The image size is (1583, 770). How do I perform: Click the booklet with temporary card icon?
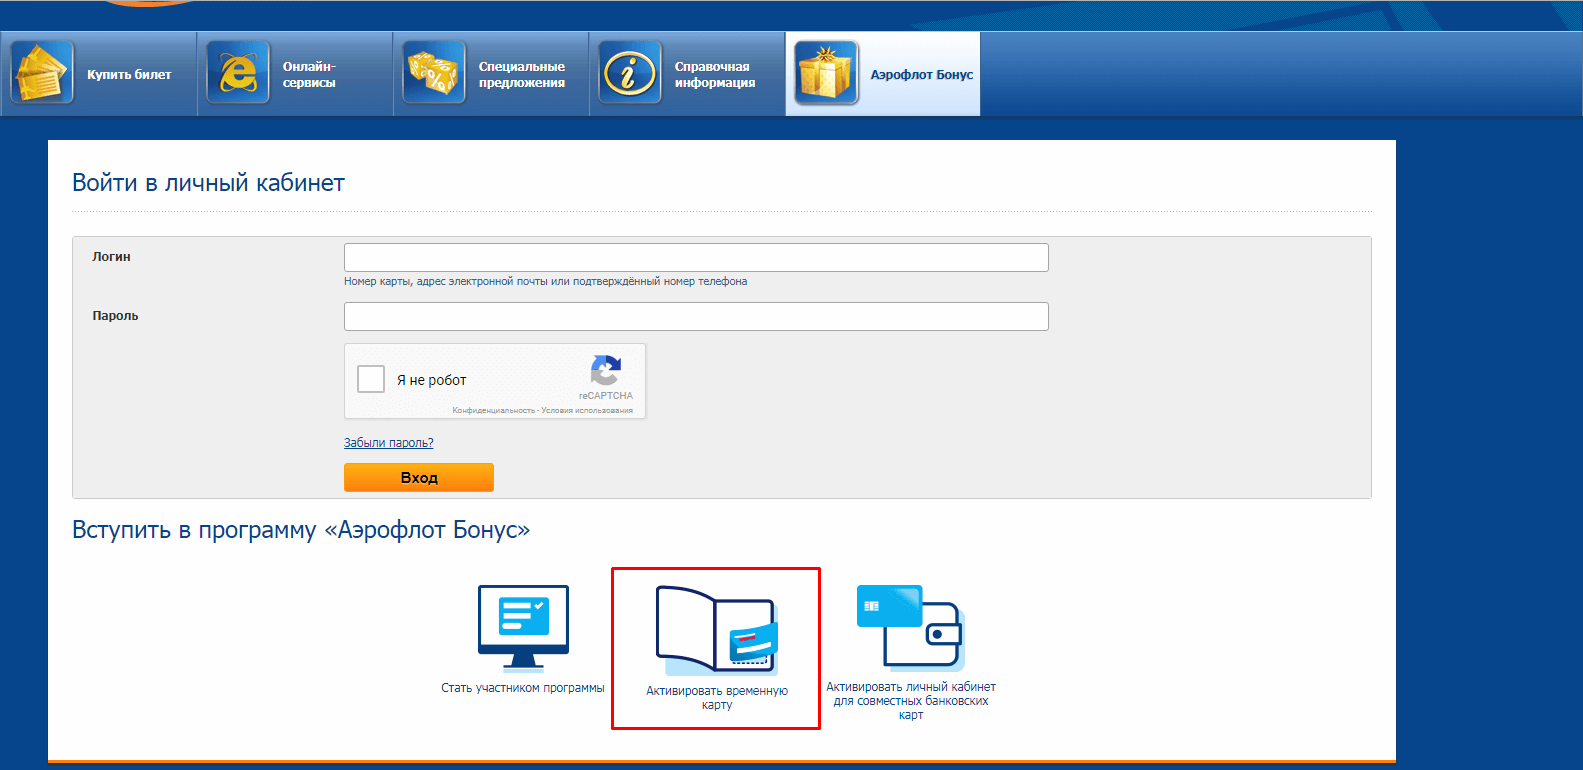pos(716,630)
